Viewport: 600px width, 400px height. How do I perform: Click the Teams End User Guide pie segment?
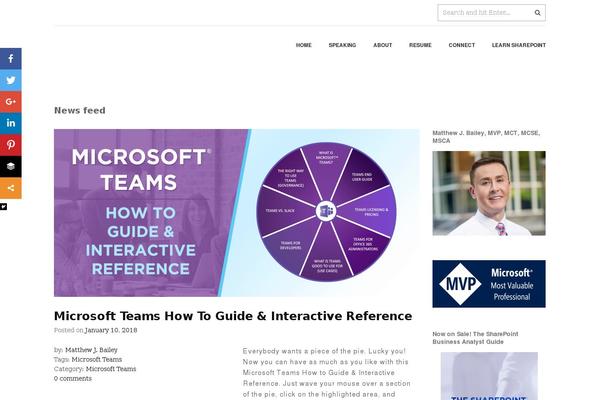(x=362, y=177)
